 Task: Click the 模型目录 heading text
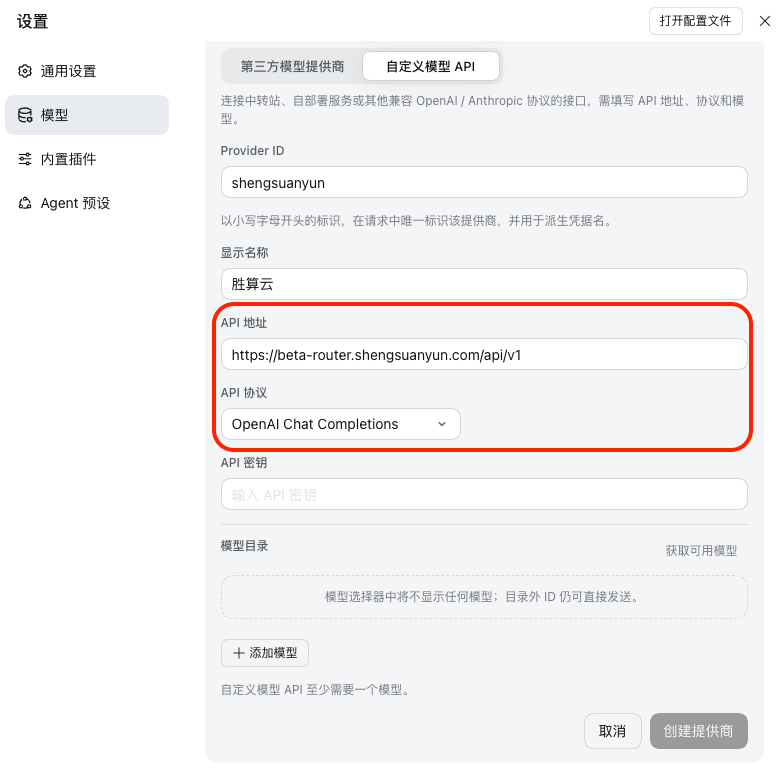click(x=244, y=546)
